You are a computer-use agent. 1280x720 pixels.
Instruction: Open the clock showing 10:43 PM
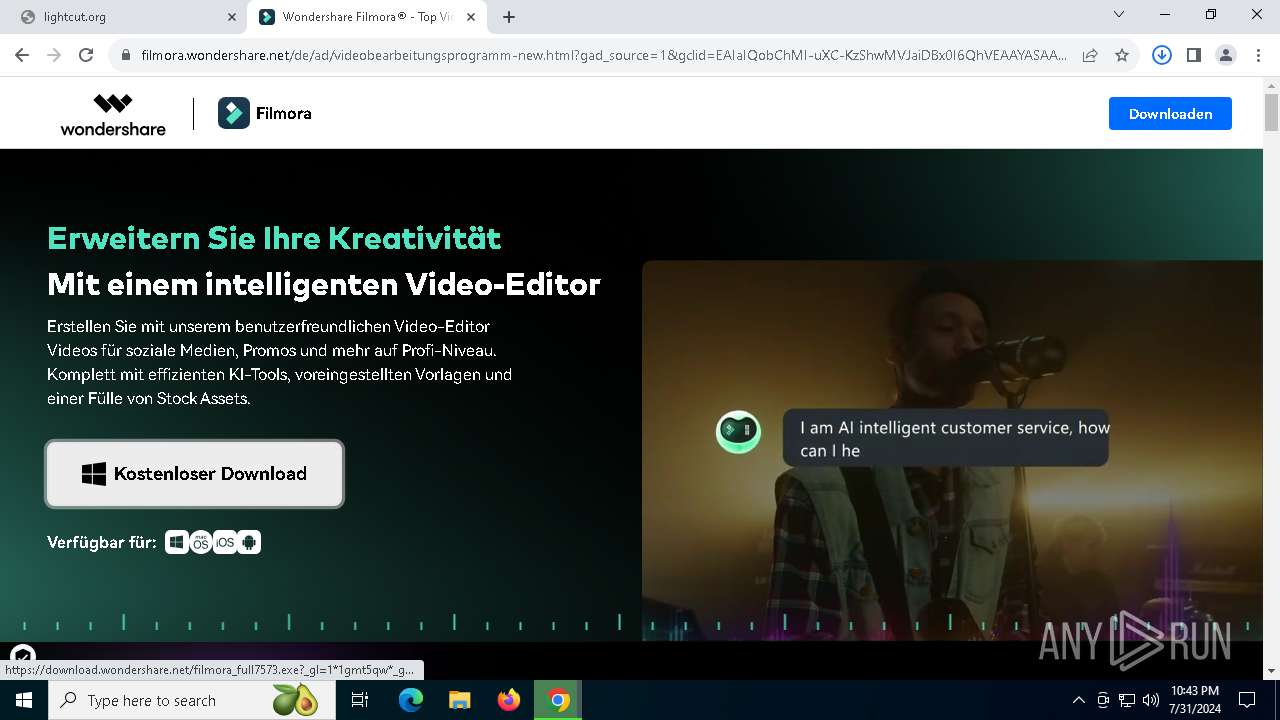coord(1194,700)
